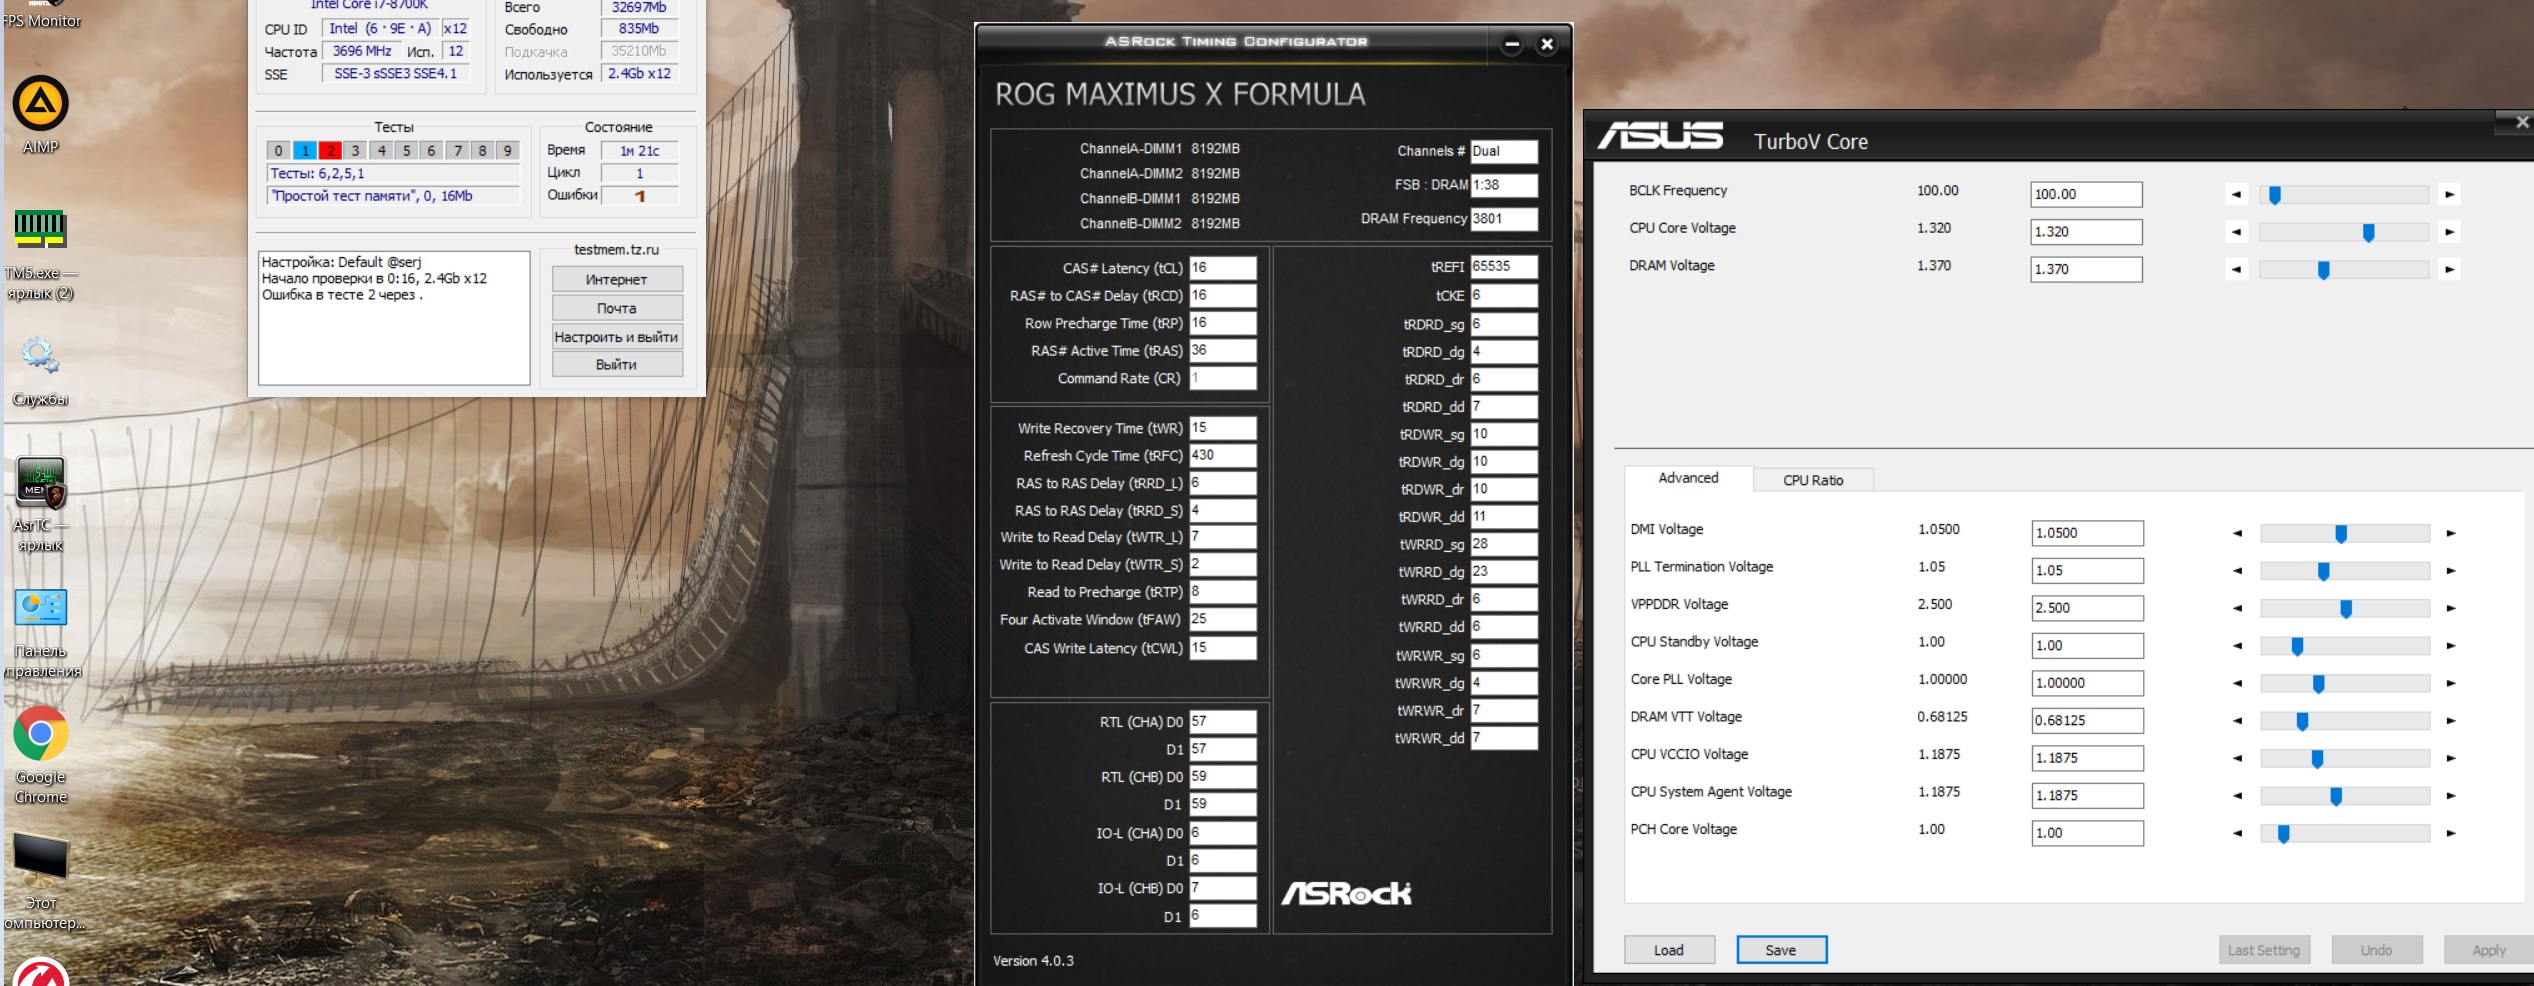This screenshot has height=986, width=2534.
Task: Increase BCLK Frequency with right arrow
Action: [x=2450, y=195]
